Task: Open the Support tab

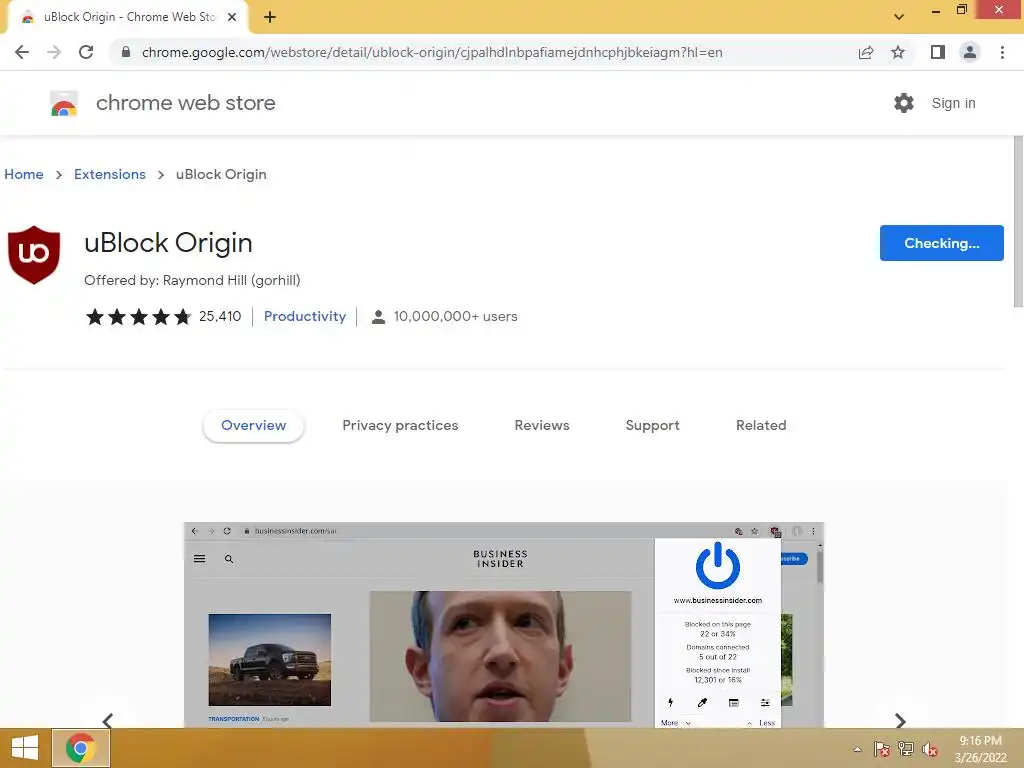Action: [652, 425]
